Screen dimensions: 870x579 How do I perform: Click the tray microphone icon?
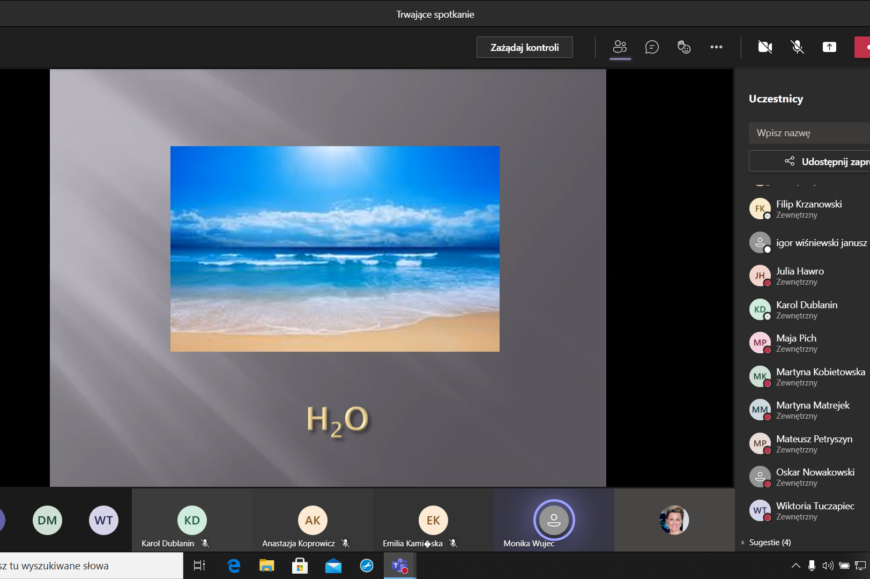(x=812, y=566)
